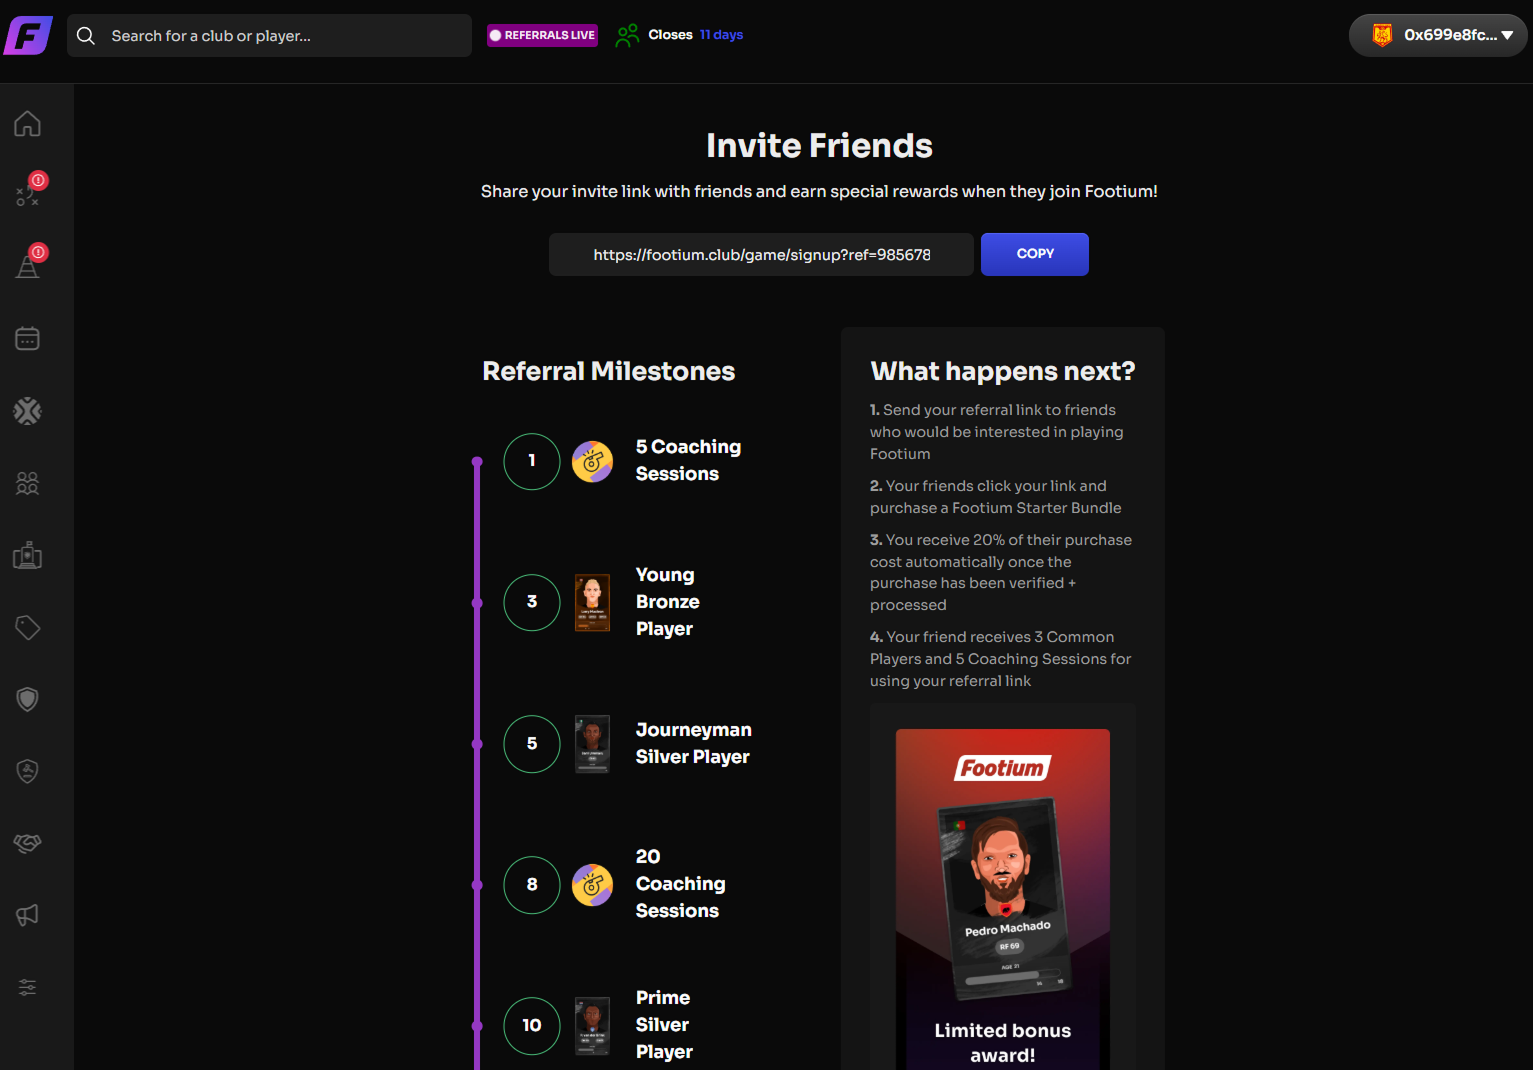Click the Footium logo in top-left corner
The width and height of the screenshot is (1533, 1070).
[28, 35]
